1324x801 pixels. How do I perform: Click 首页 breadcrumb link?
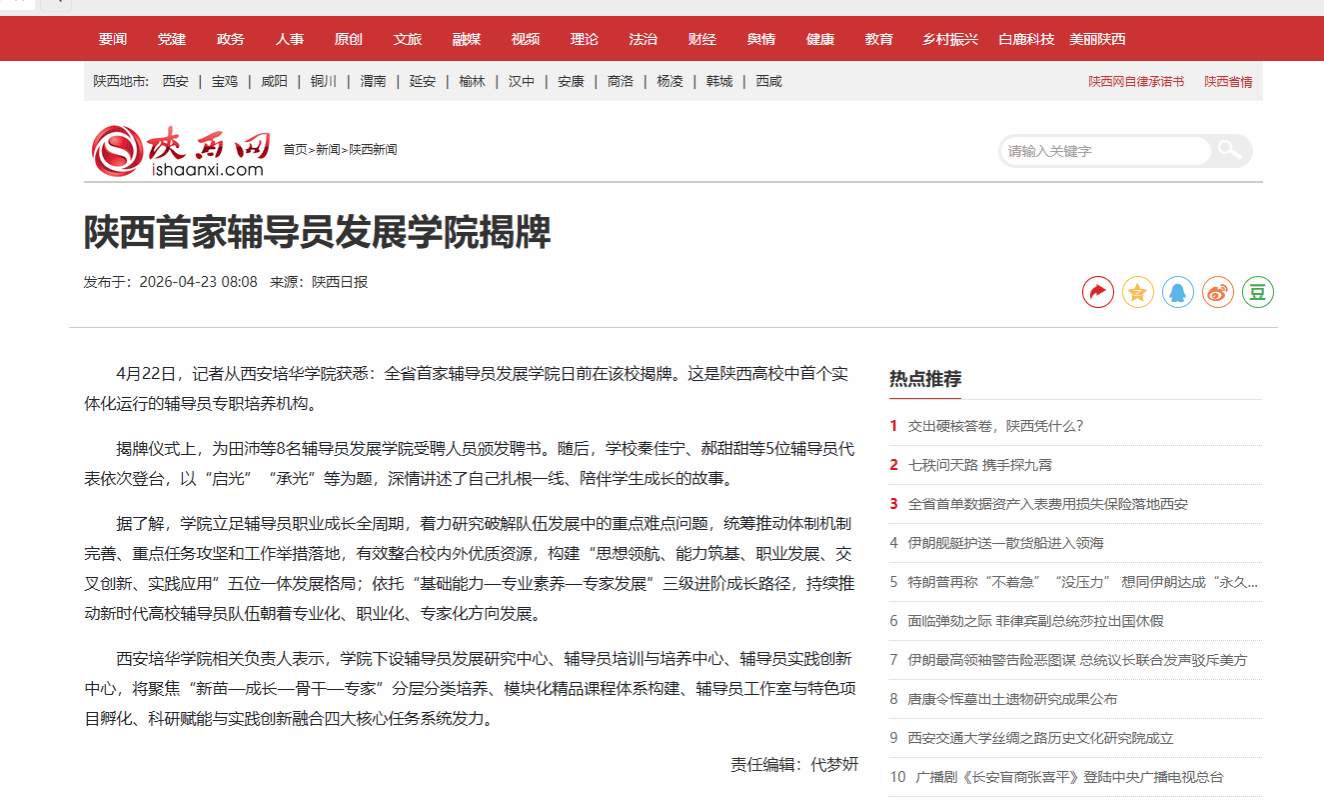[295, 149]
